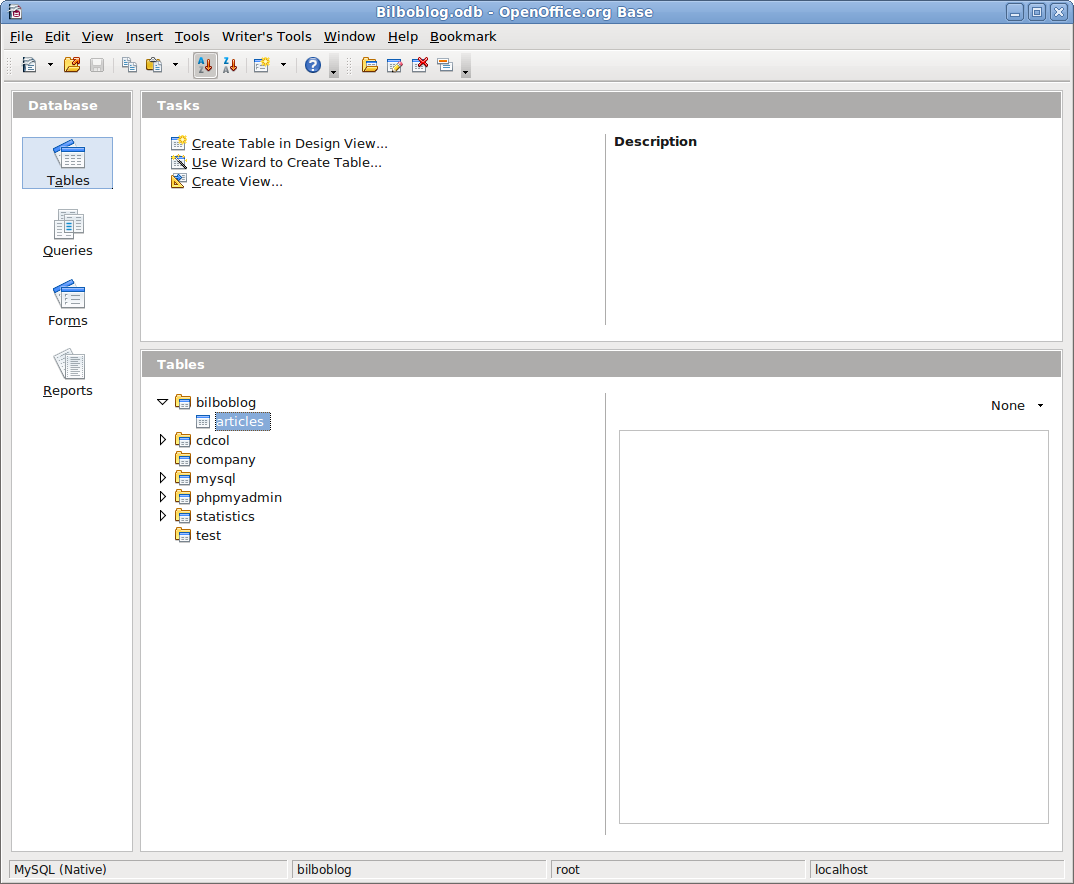Expand the statistics tree node

click(x=162, y=516)
